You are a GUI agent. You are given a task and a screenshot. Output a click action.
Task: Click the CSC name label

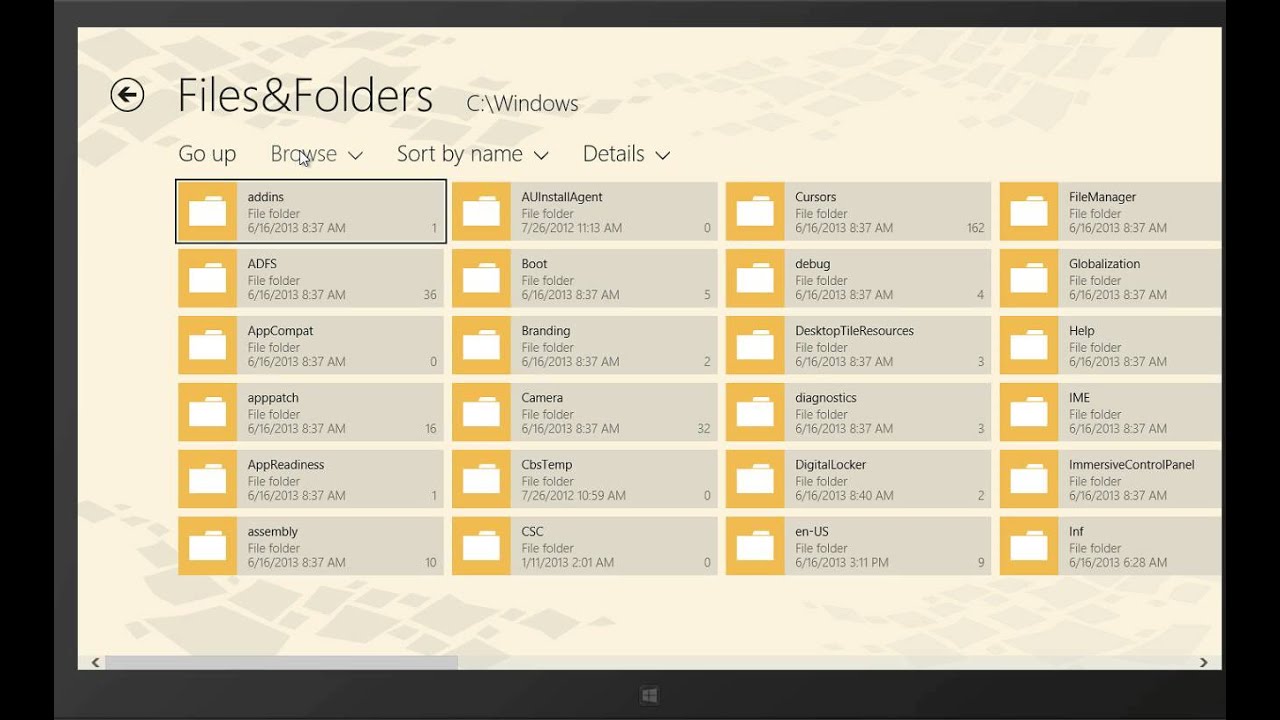[533, 532]
